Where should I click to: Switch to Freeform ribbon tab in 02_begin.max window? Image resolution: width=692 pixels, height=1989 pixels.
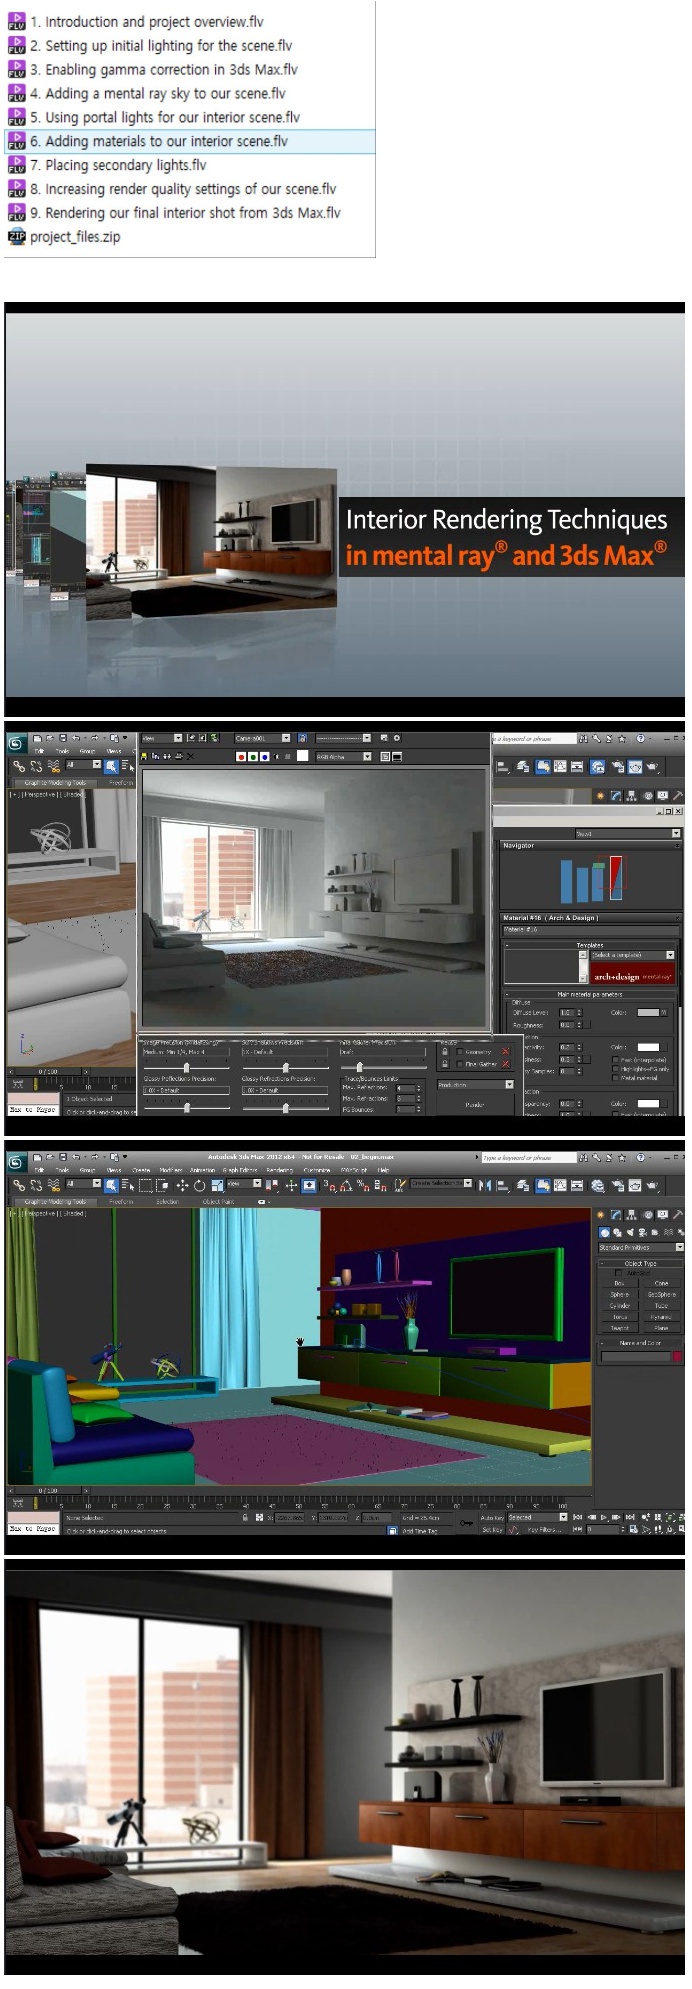[x=121, y=1201]
